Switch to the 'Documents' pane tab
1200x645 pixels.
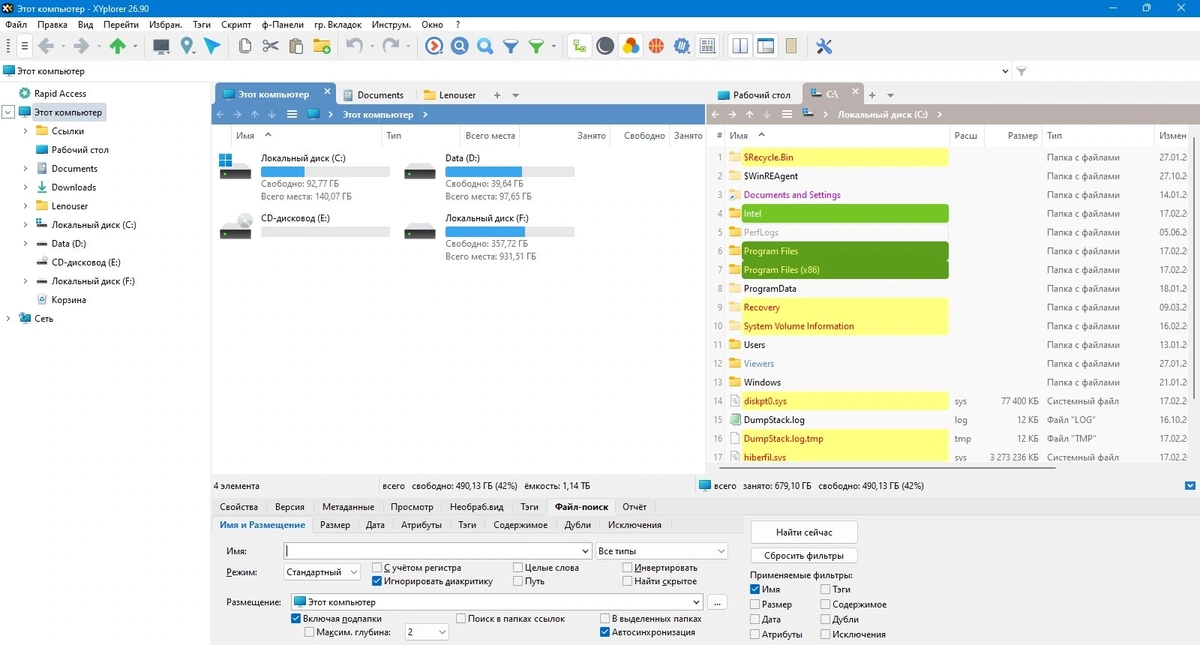coord(373,95)
